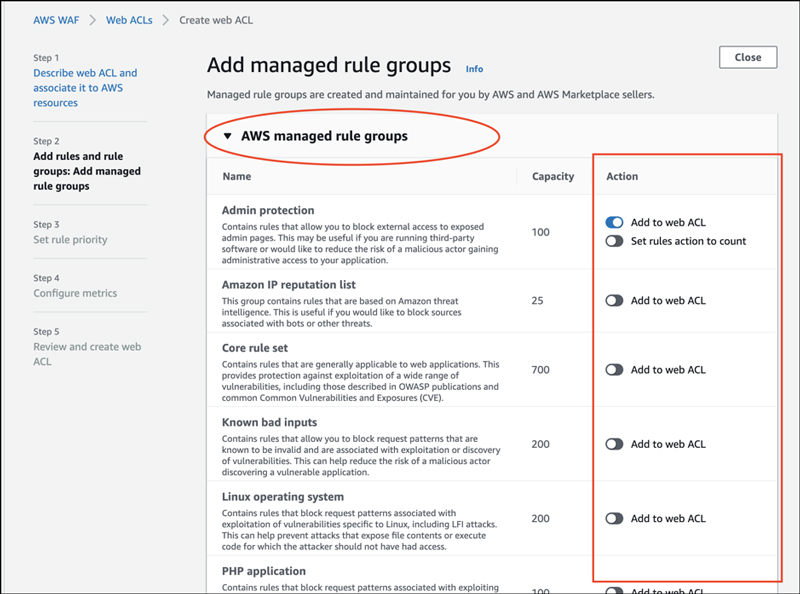Open the Info link beside the heading
This screenshot has width=800, height=594.
coord(474,69)
